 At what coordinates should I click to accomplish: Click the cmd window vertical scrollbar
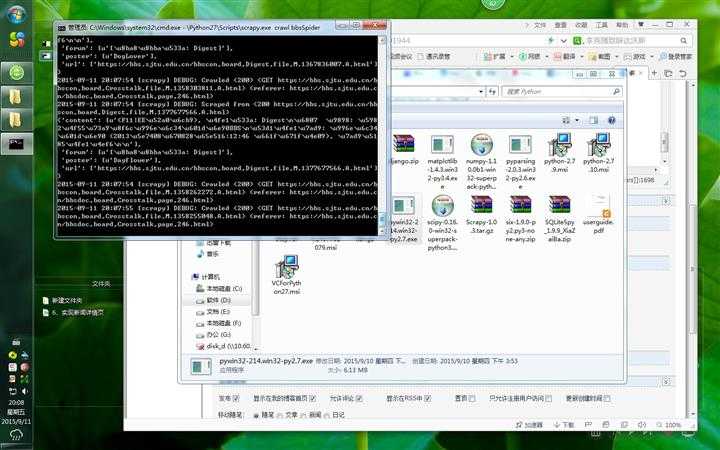coord(382,135)
